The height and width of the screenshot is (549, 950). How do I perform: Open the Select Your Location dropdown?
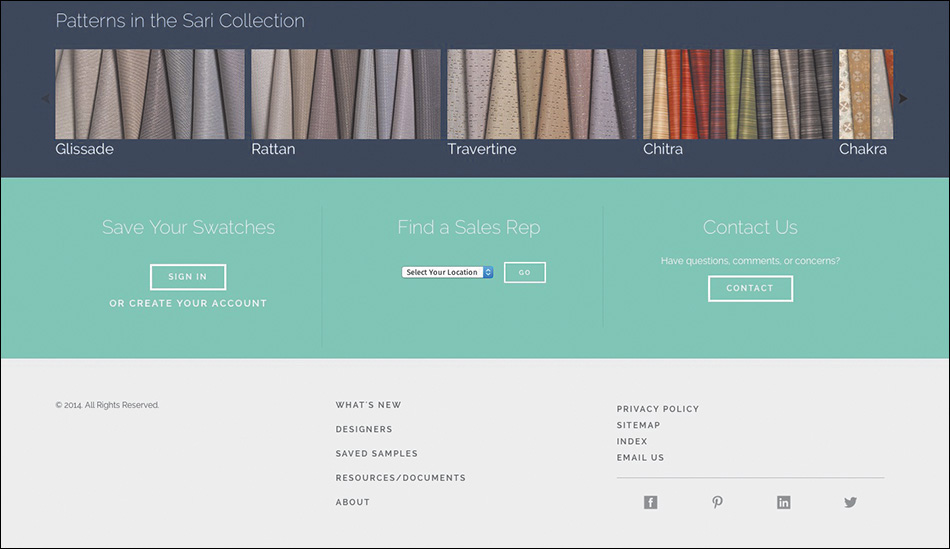[447, 272]
